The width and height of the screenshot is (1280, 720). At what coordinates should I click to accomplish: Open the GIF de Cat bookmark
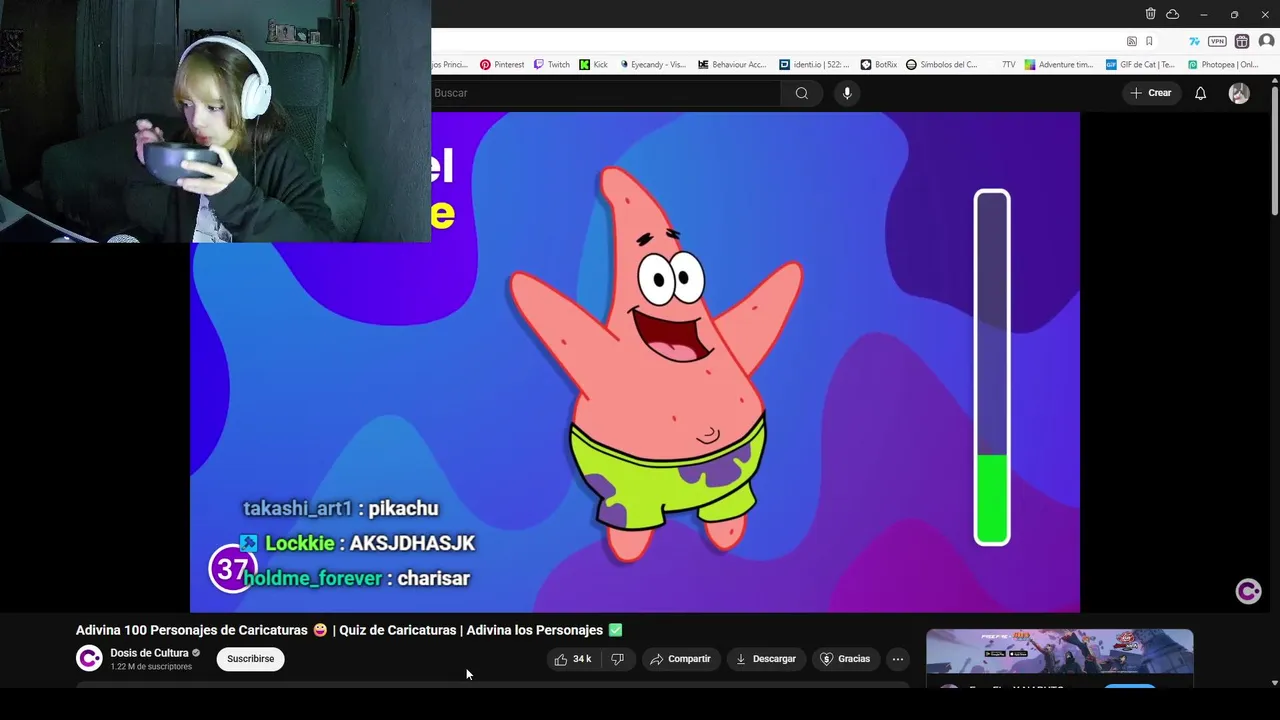click(x=1140, y=65)
